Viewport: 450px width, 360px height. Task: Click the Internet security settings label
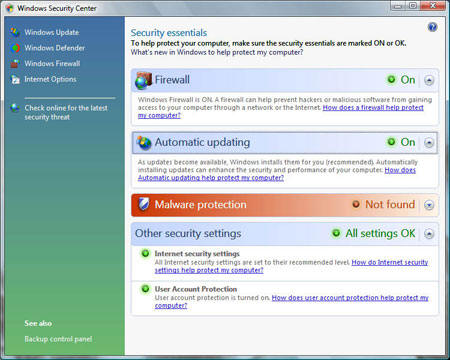coord(197,254)
